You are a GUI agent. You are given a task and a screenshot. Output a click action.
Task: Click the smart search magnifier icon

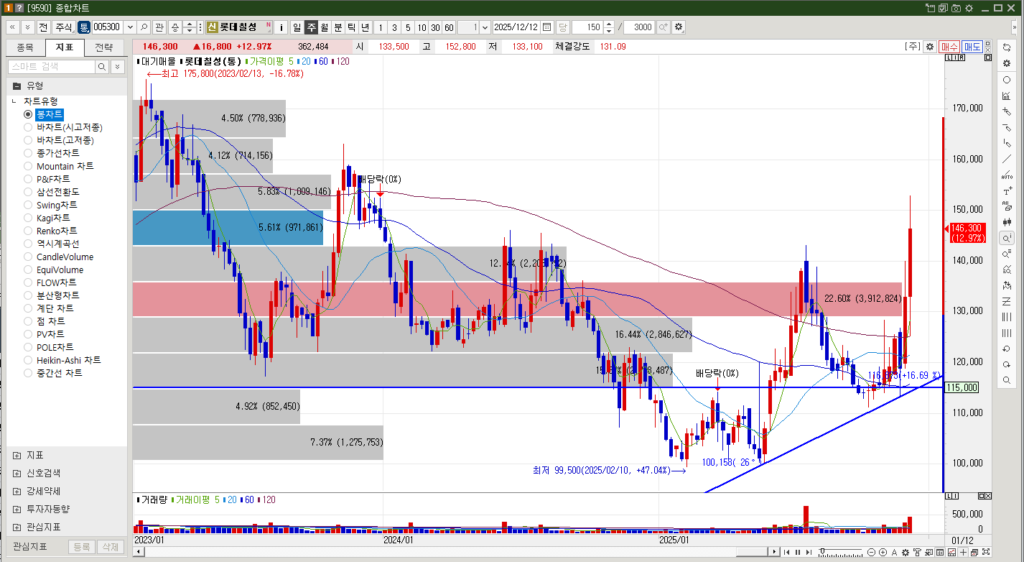coord(102,66)
